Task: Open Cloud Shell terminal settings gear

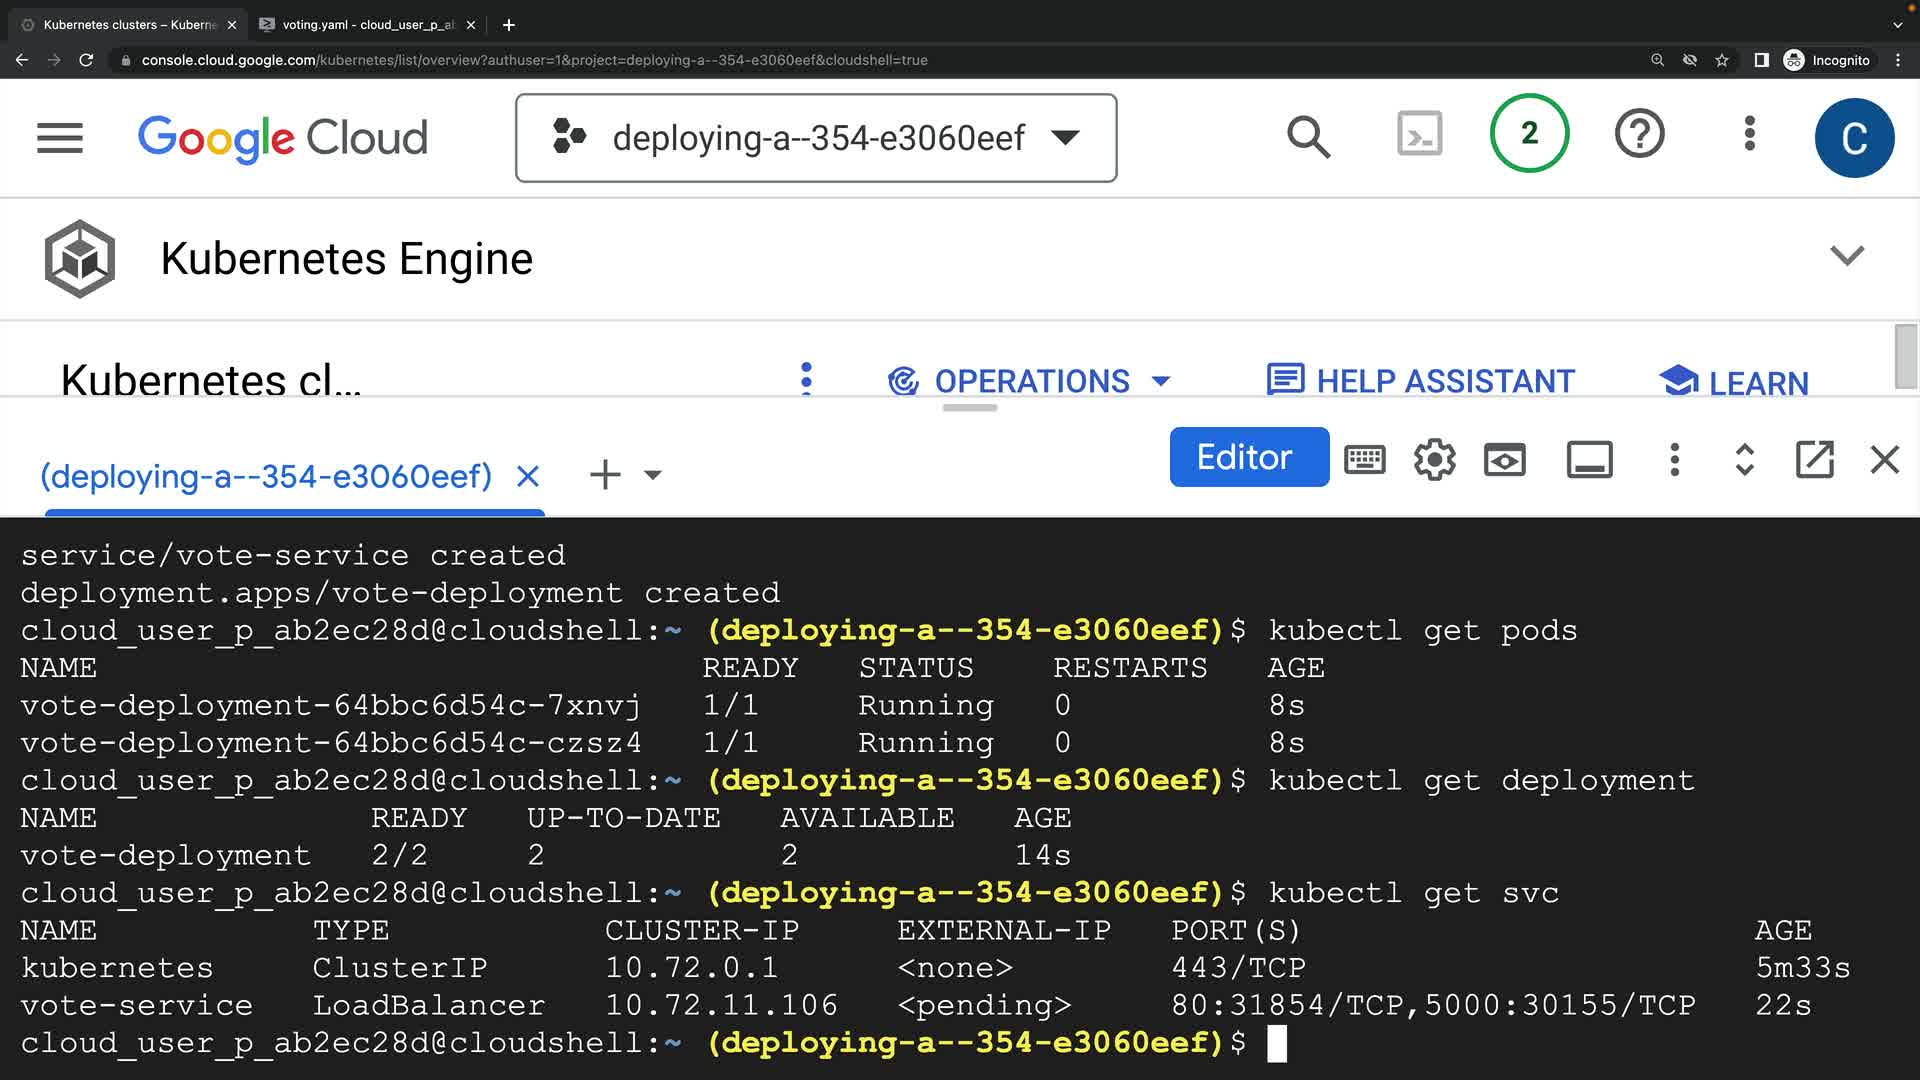Action: point(1434,459)
